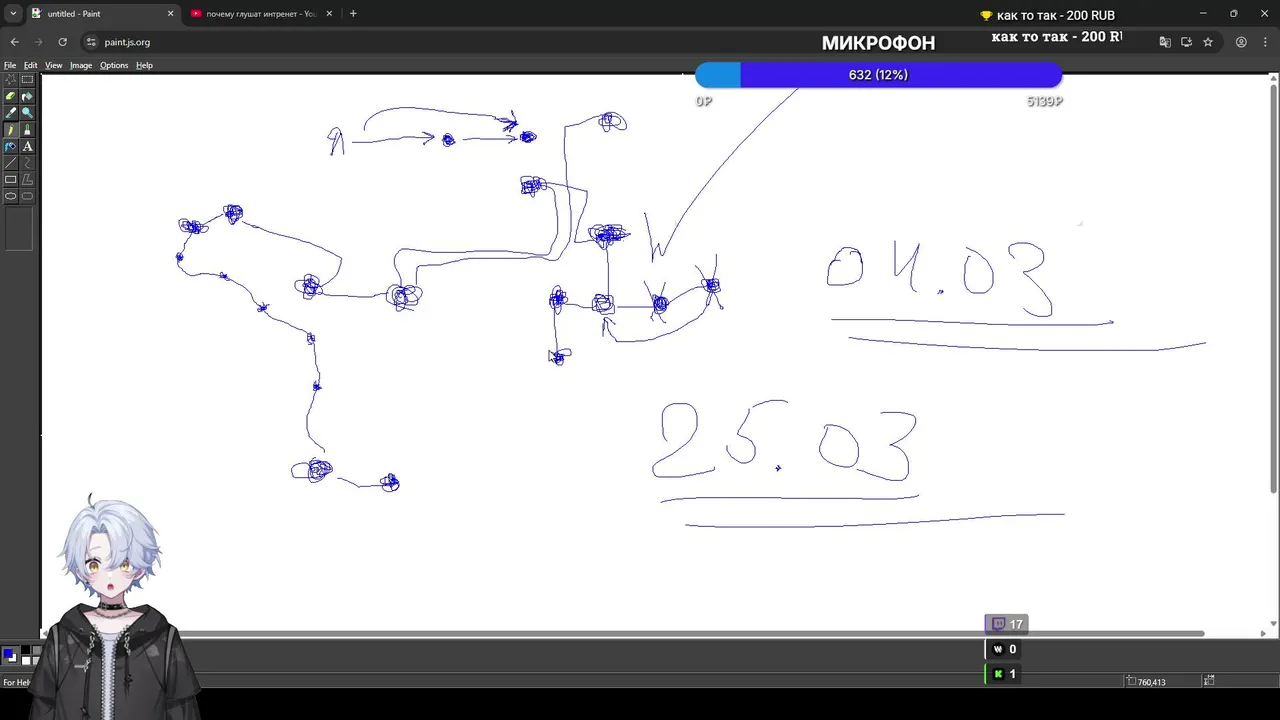Screen dimensions: 1280x720
Task: Select the Free-Form Select tool
Action: 11,80
